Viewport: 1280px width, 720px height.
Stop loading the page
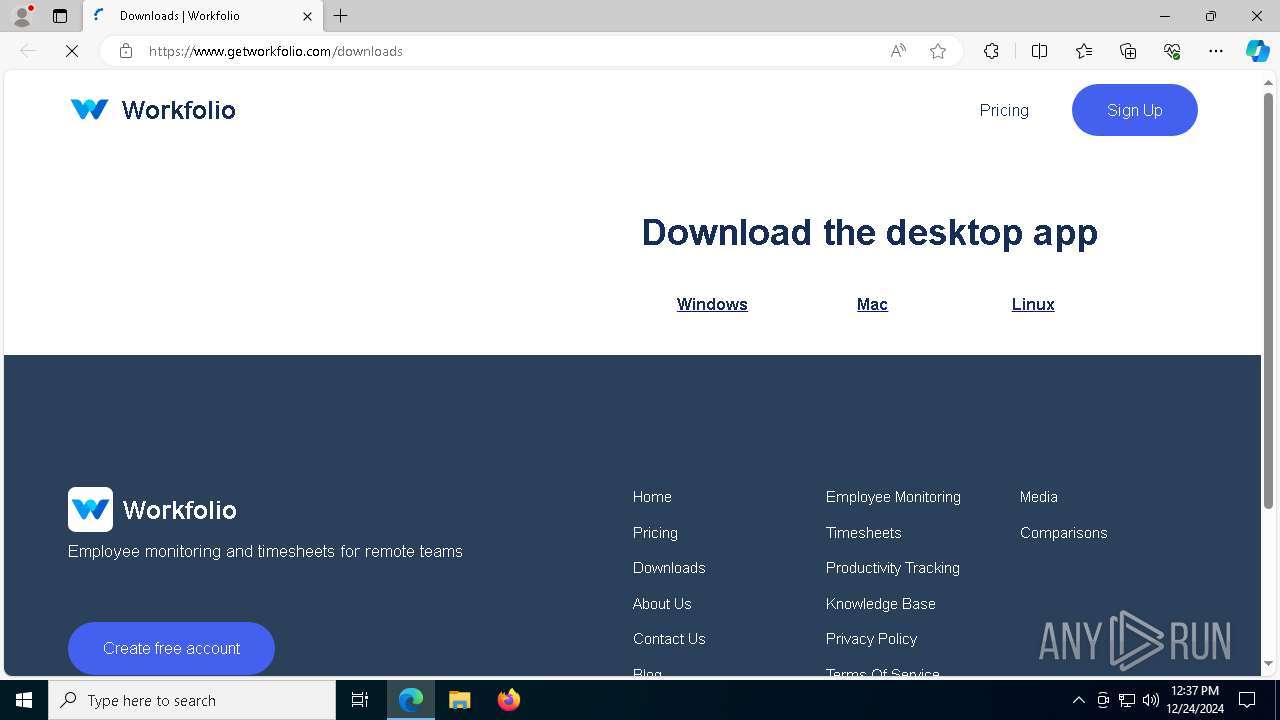72,51
